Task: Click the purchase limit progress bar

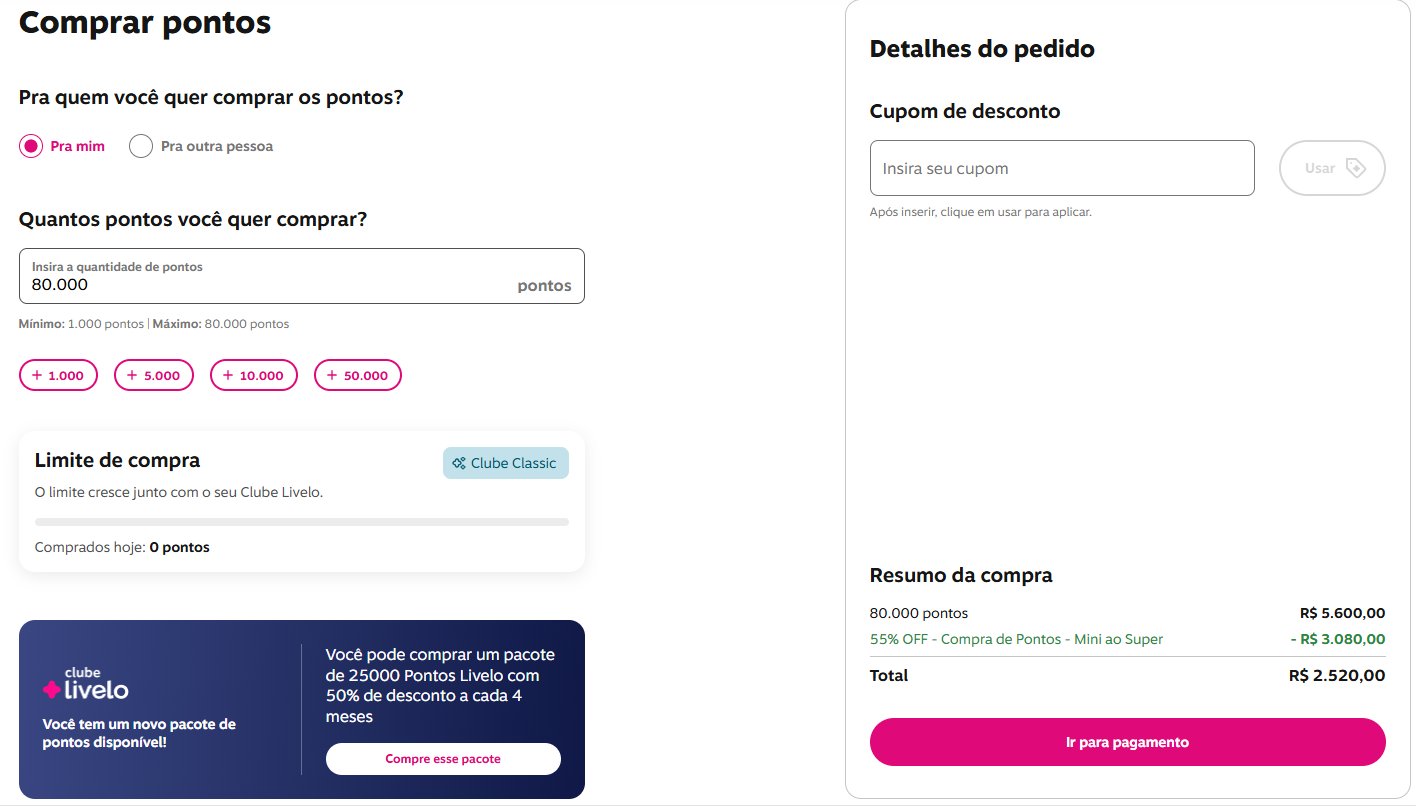Action: (301, 522)
